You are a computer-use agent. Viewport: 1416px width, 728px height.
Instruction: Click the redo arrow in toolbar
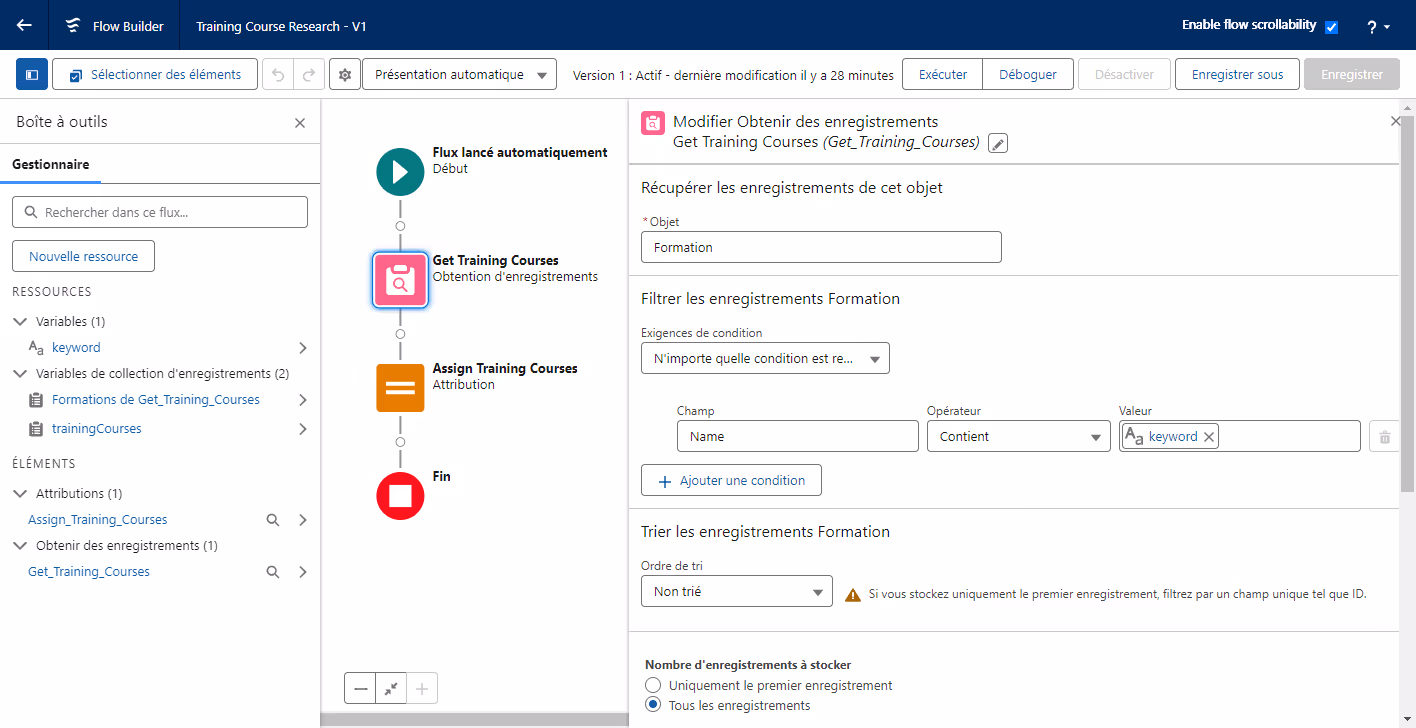pos(309,74)
